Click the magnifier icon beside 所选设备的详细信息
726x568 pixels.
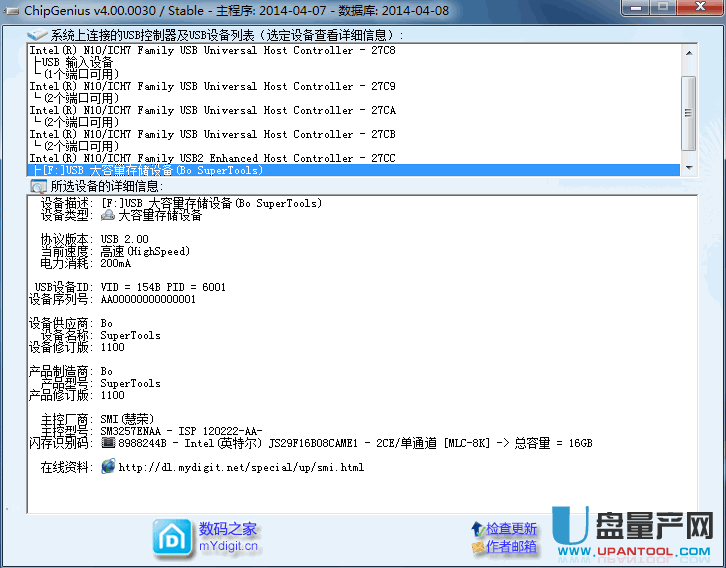point(38,186)
